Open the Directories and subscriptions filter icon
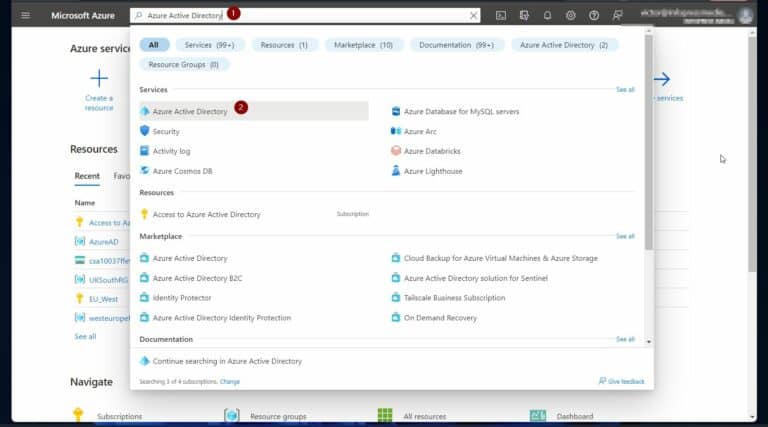Image resolution: width=768 pixels, height=427 pixels. click(524, 16)
